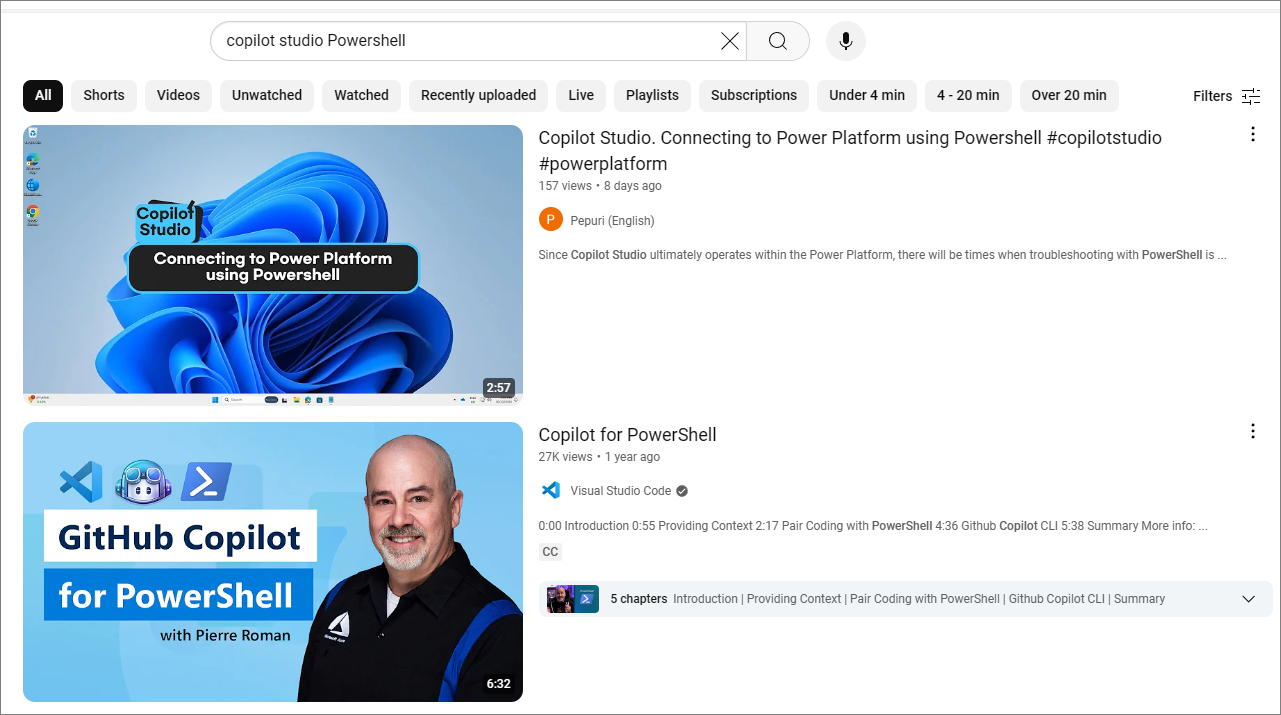The width and height of the screenshot is (1281, 715).
Task: Open options menu for Copilot Studio video
Action: (x=1253, y=134)
